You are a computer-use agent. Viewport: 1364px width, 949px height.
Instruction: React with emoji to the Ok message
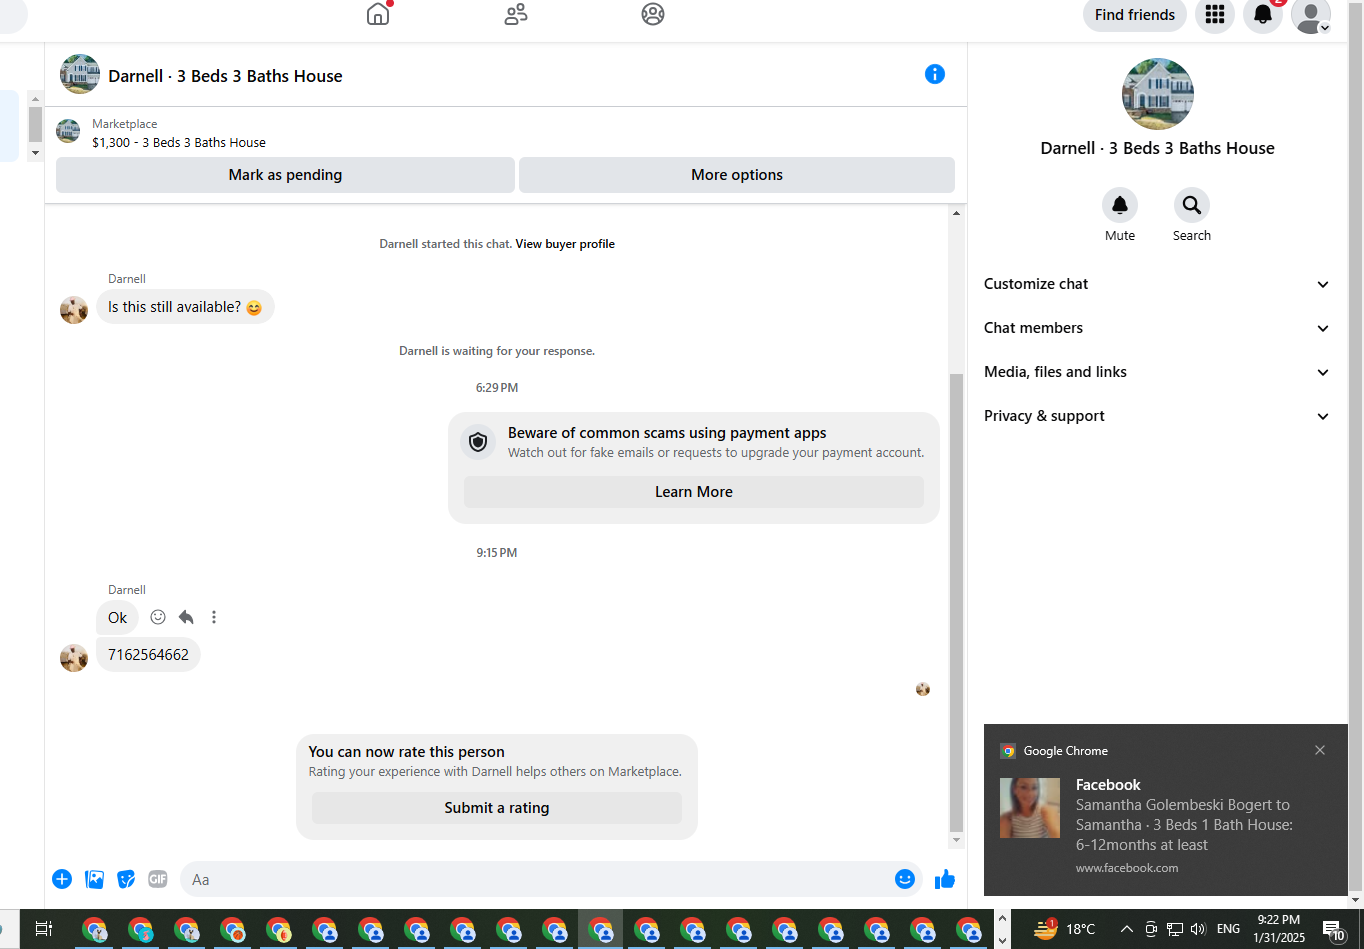[158, 617]
